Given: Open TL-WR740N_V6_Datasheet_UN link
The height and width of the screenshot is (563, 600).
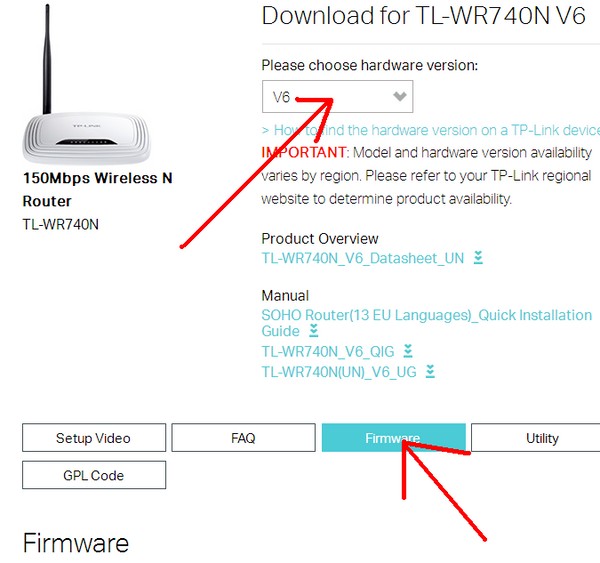Looking at the screenshot, I should (363, 258).
